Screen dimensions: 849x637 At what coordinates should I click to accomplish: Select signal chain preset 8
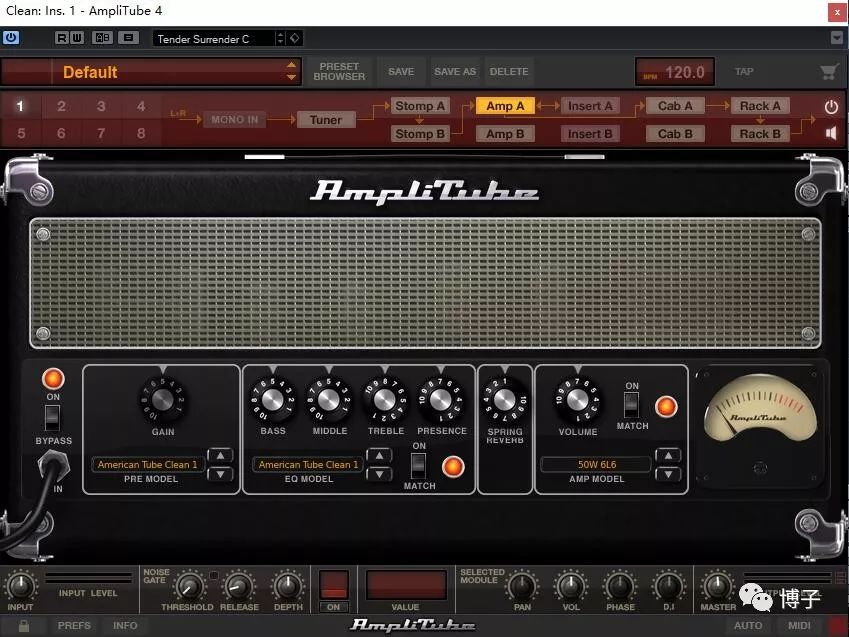click(x=141, y=133)
